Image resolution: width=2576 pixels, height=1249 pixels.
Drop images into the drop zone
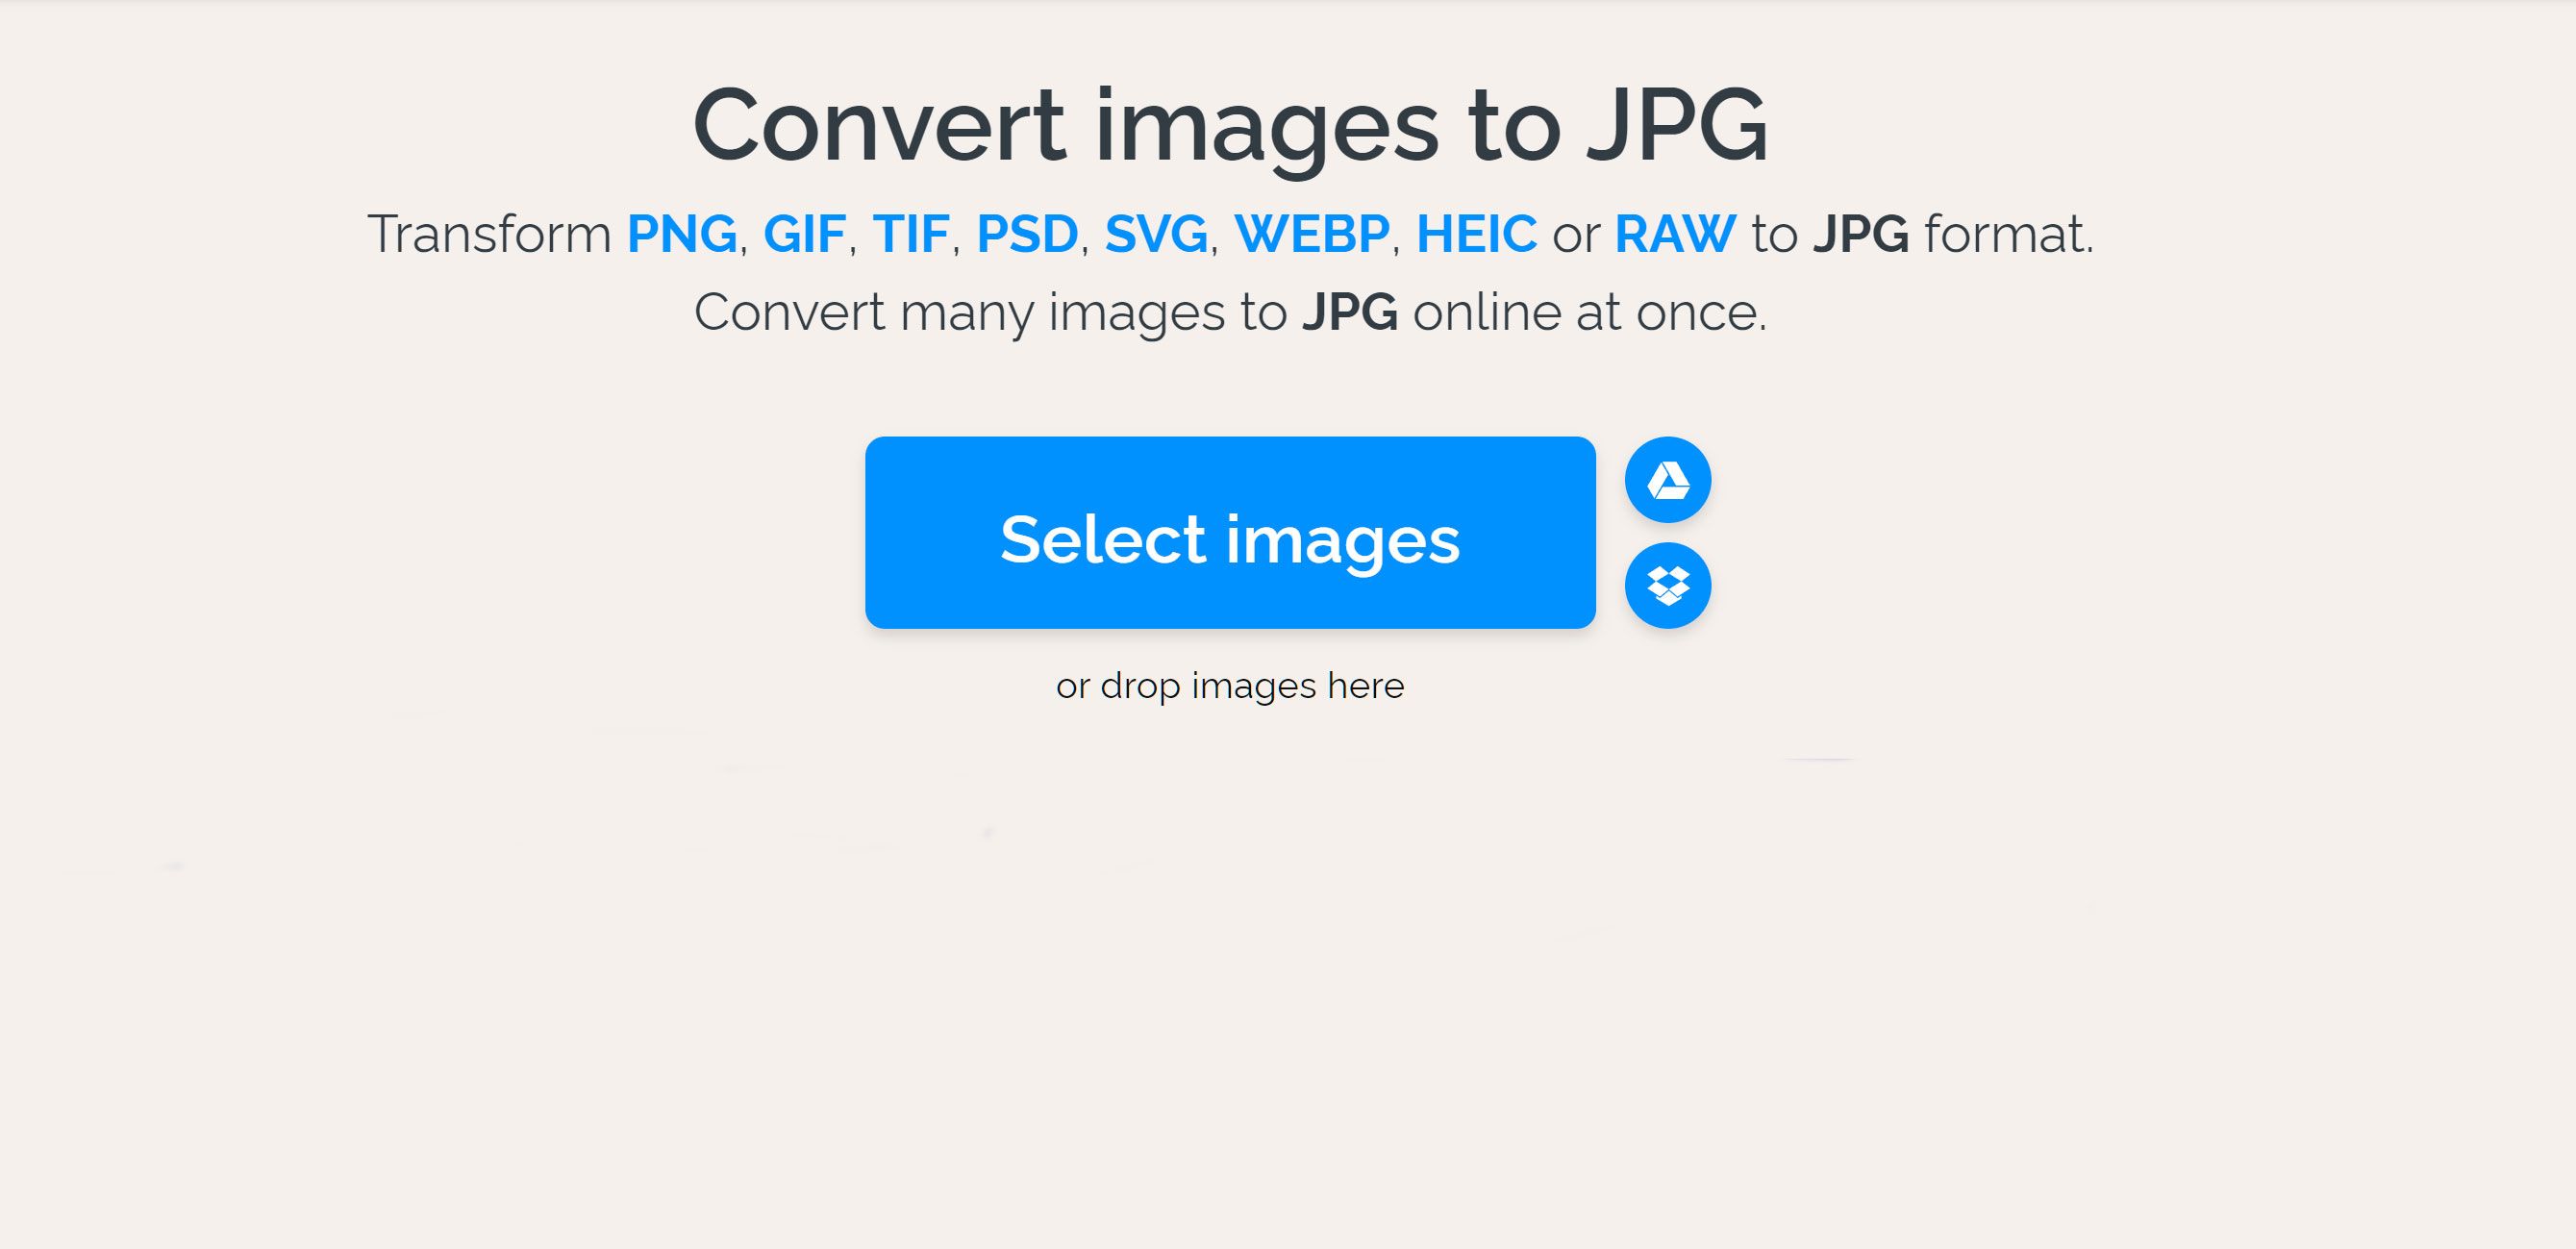(x=1229, y=686)
